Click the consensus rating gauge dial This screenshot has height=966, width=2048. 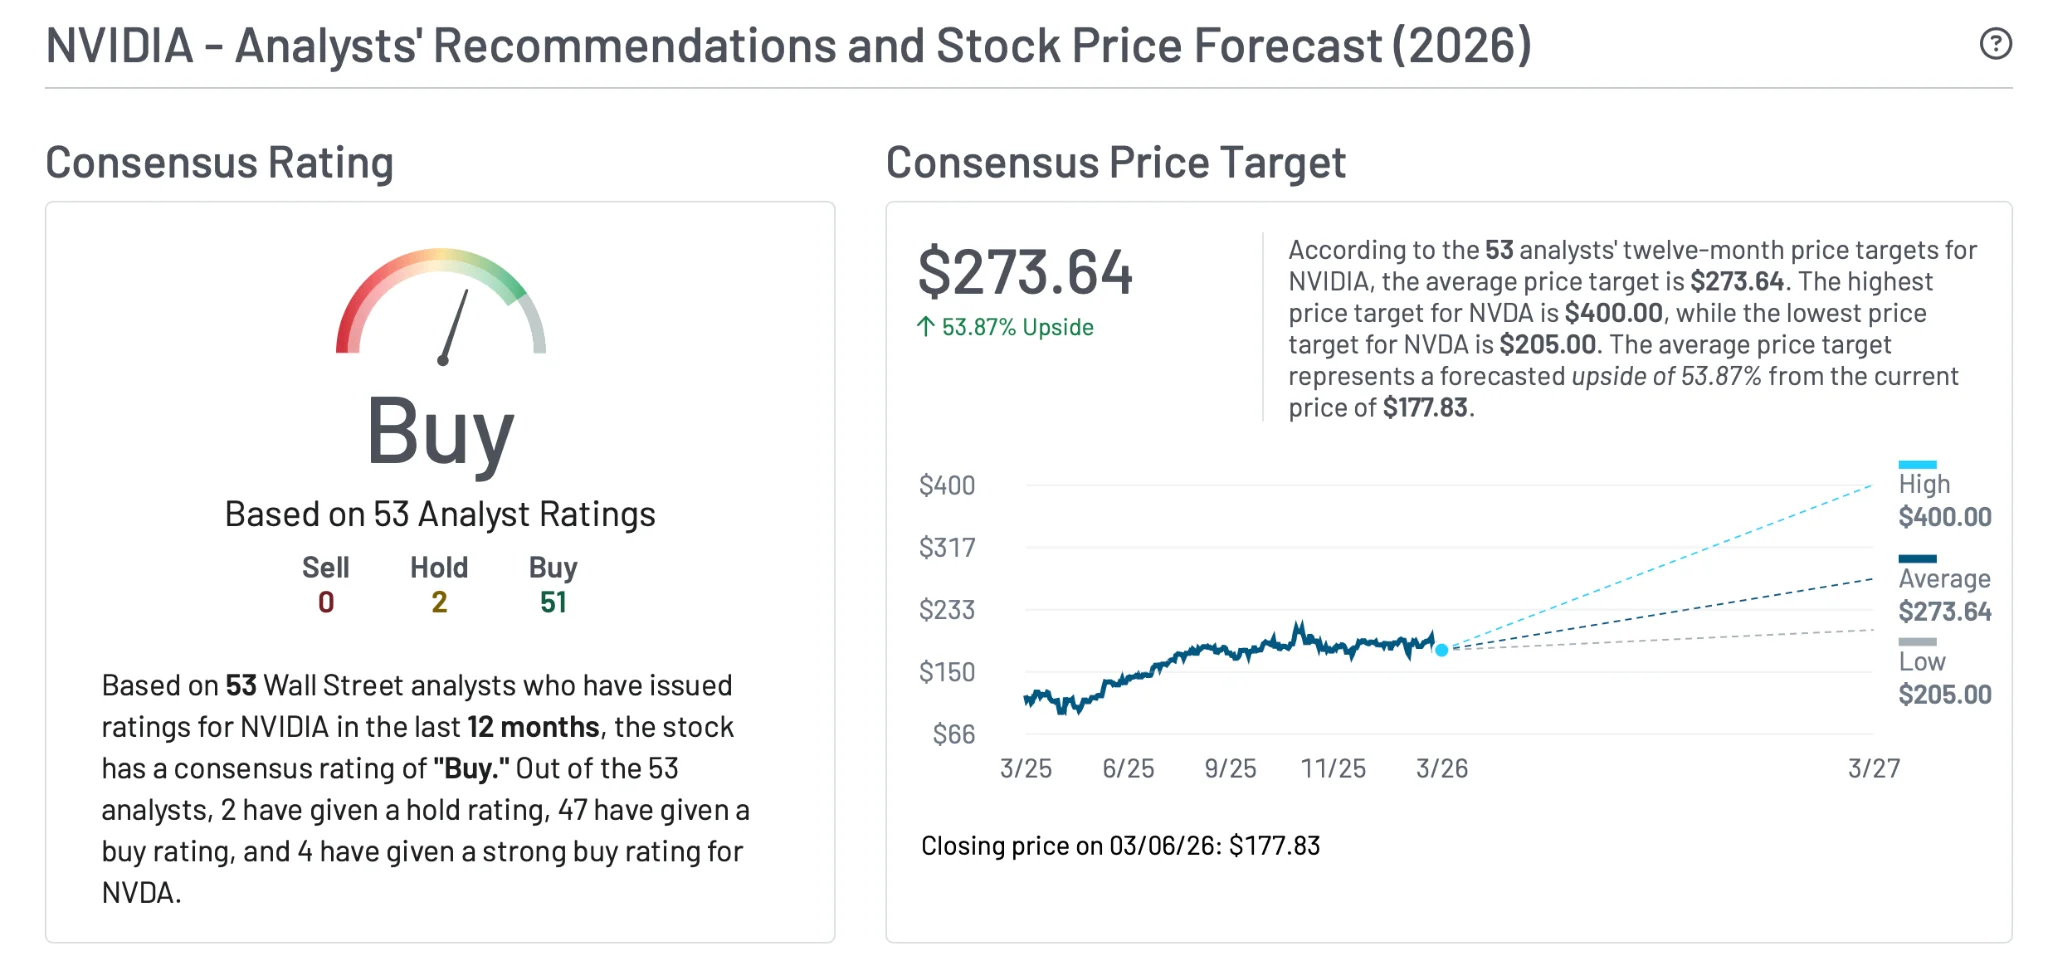pyautogui.click(x=441, y=305)
